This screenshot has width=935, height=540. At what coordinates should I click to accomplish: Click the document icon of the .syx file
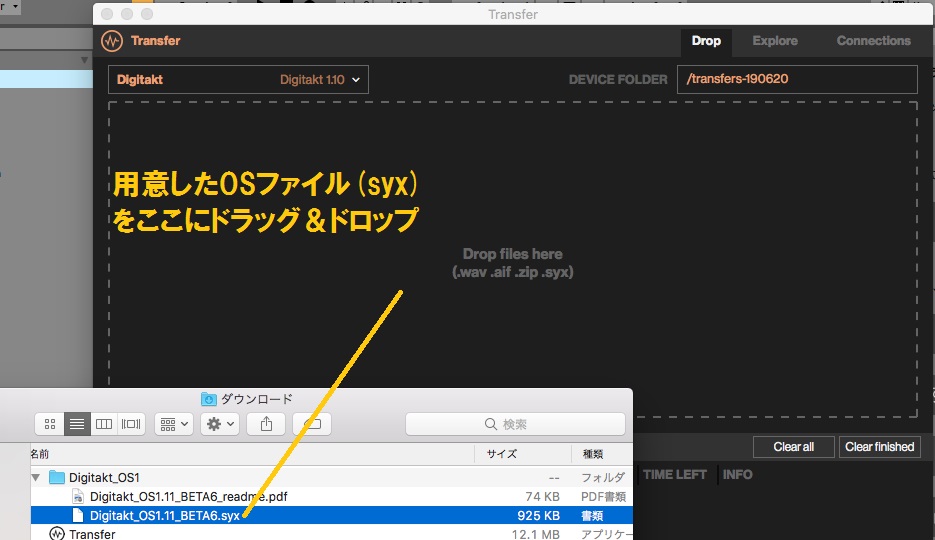(x=78, y=516)
